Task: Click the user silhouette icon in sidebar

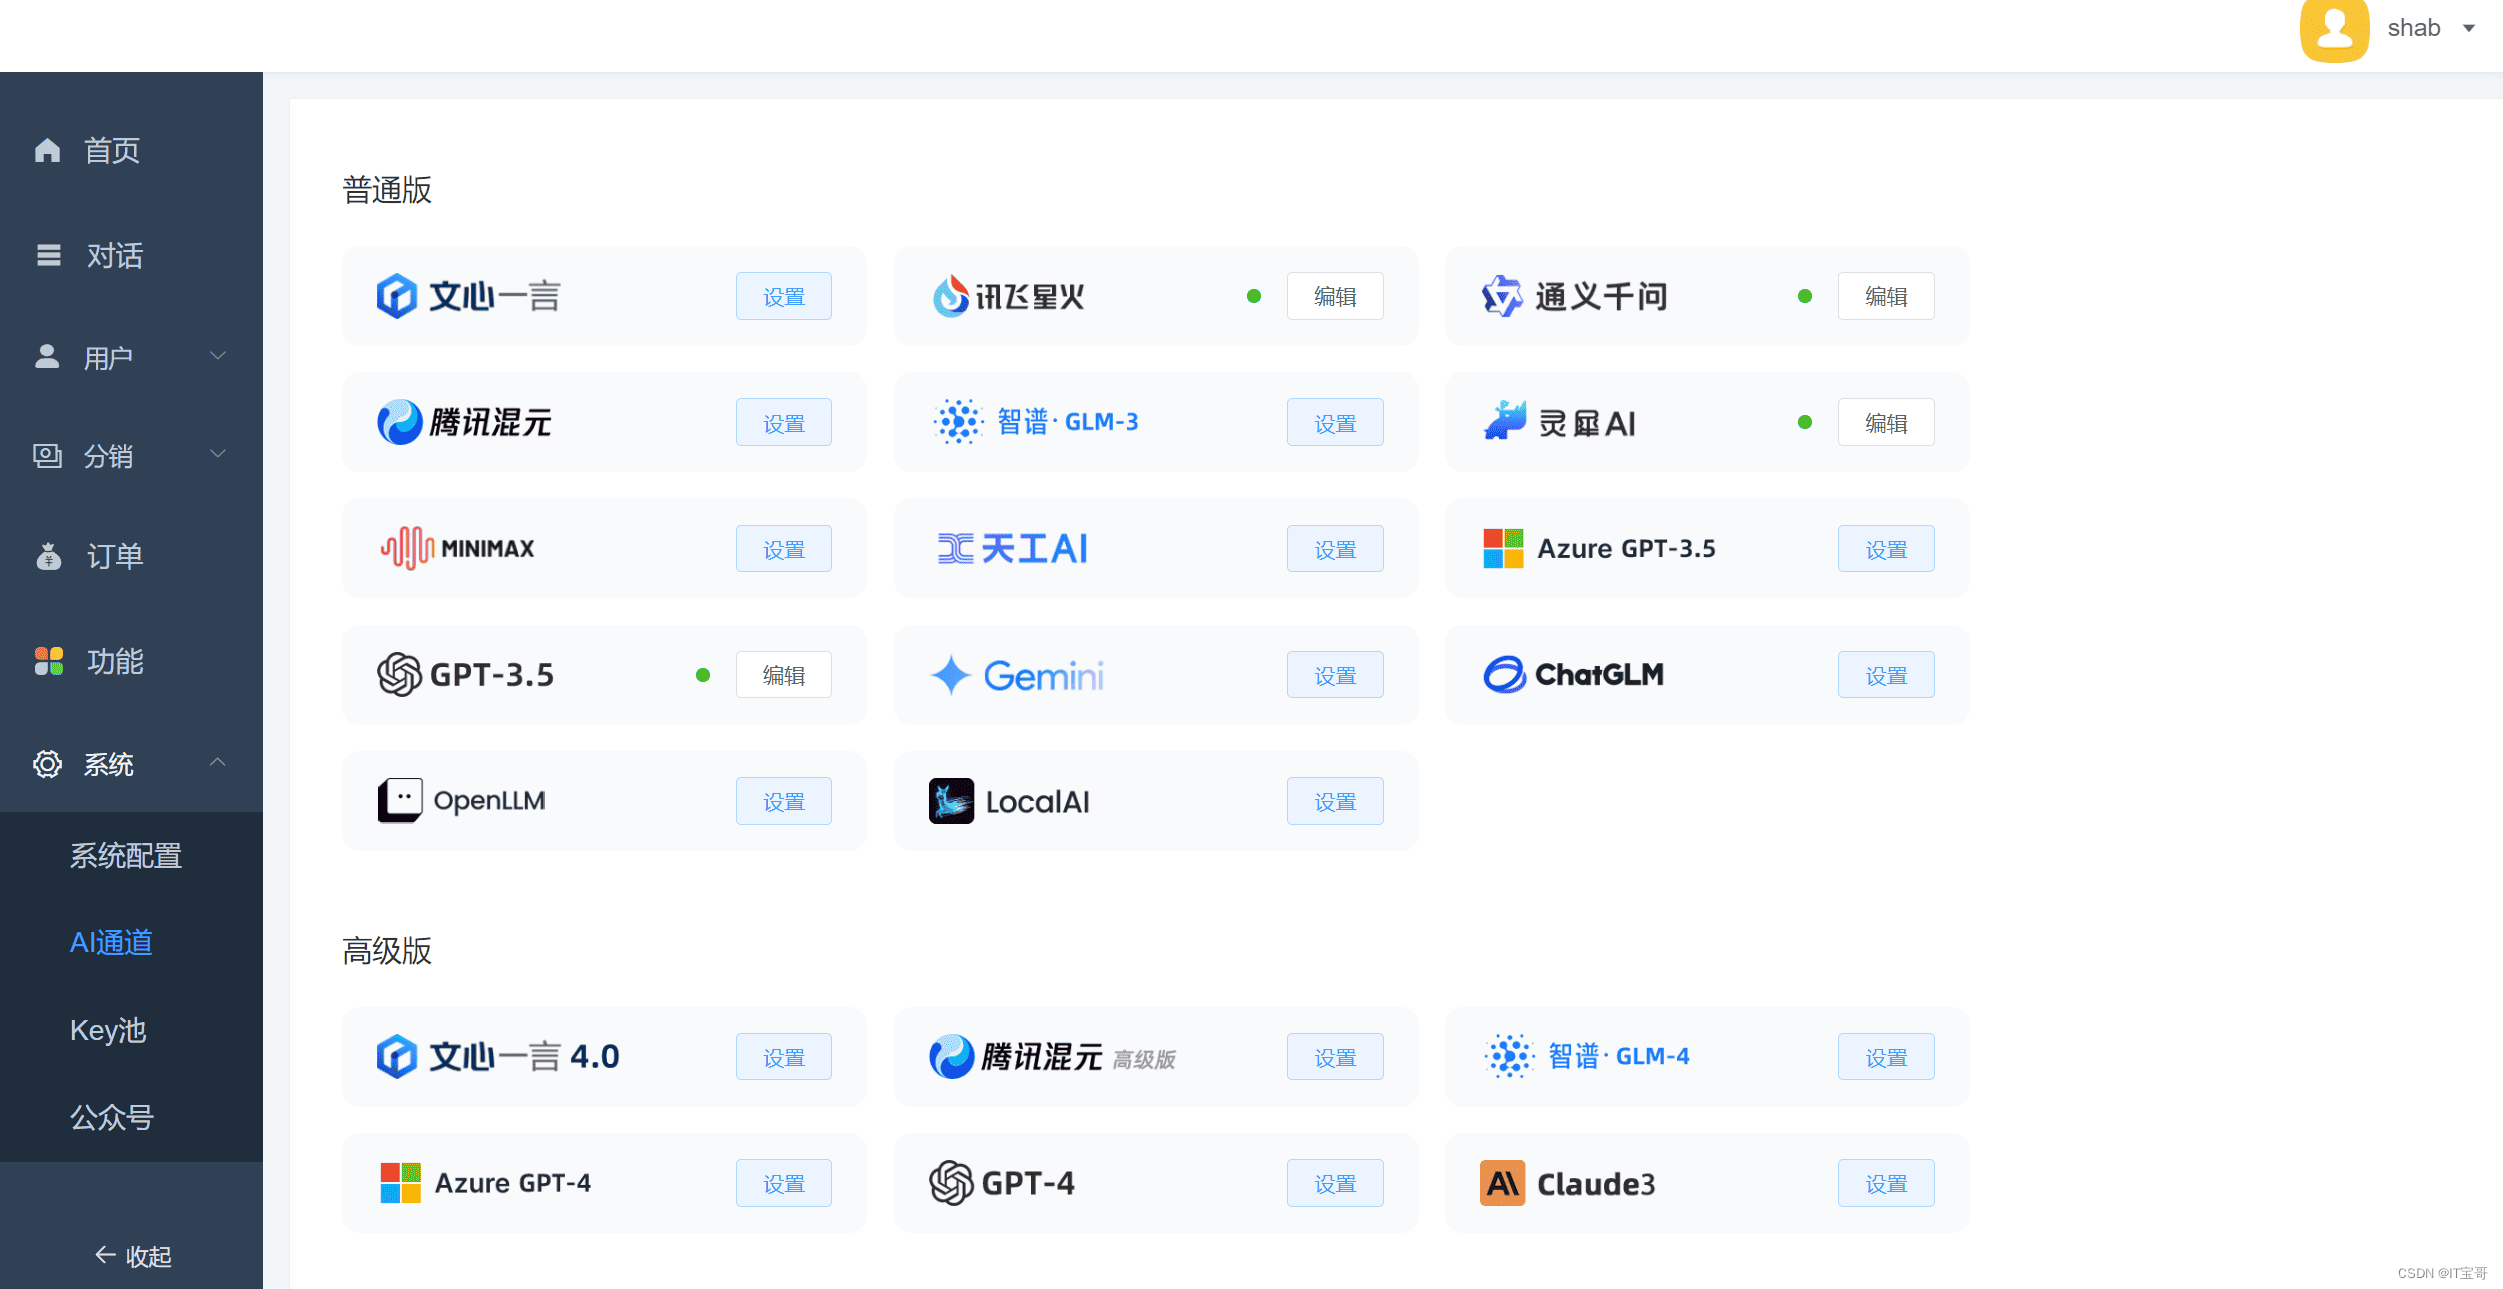Action: (x=47, y=356)
